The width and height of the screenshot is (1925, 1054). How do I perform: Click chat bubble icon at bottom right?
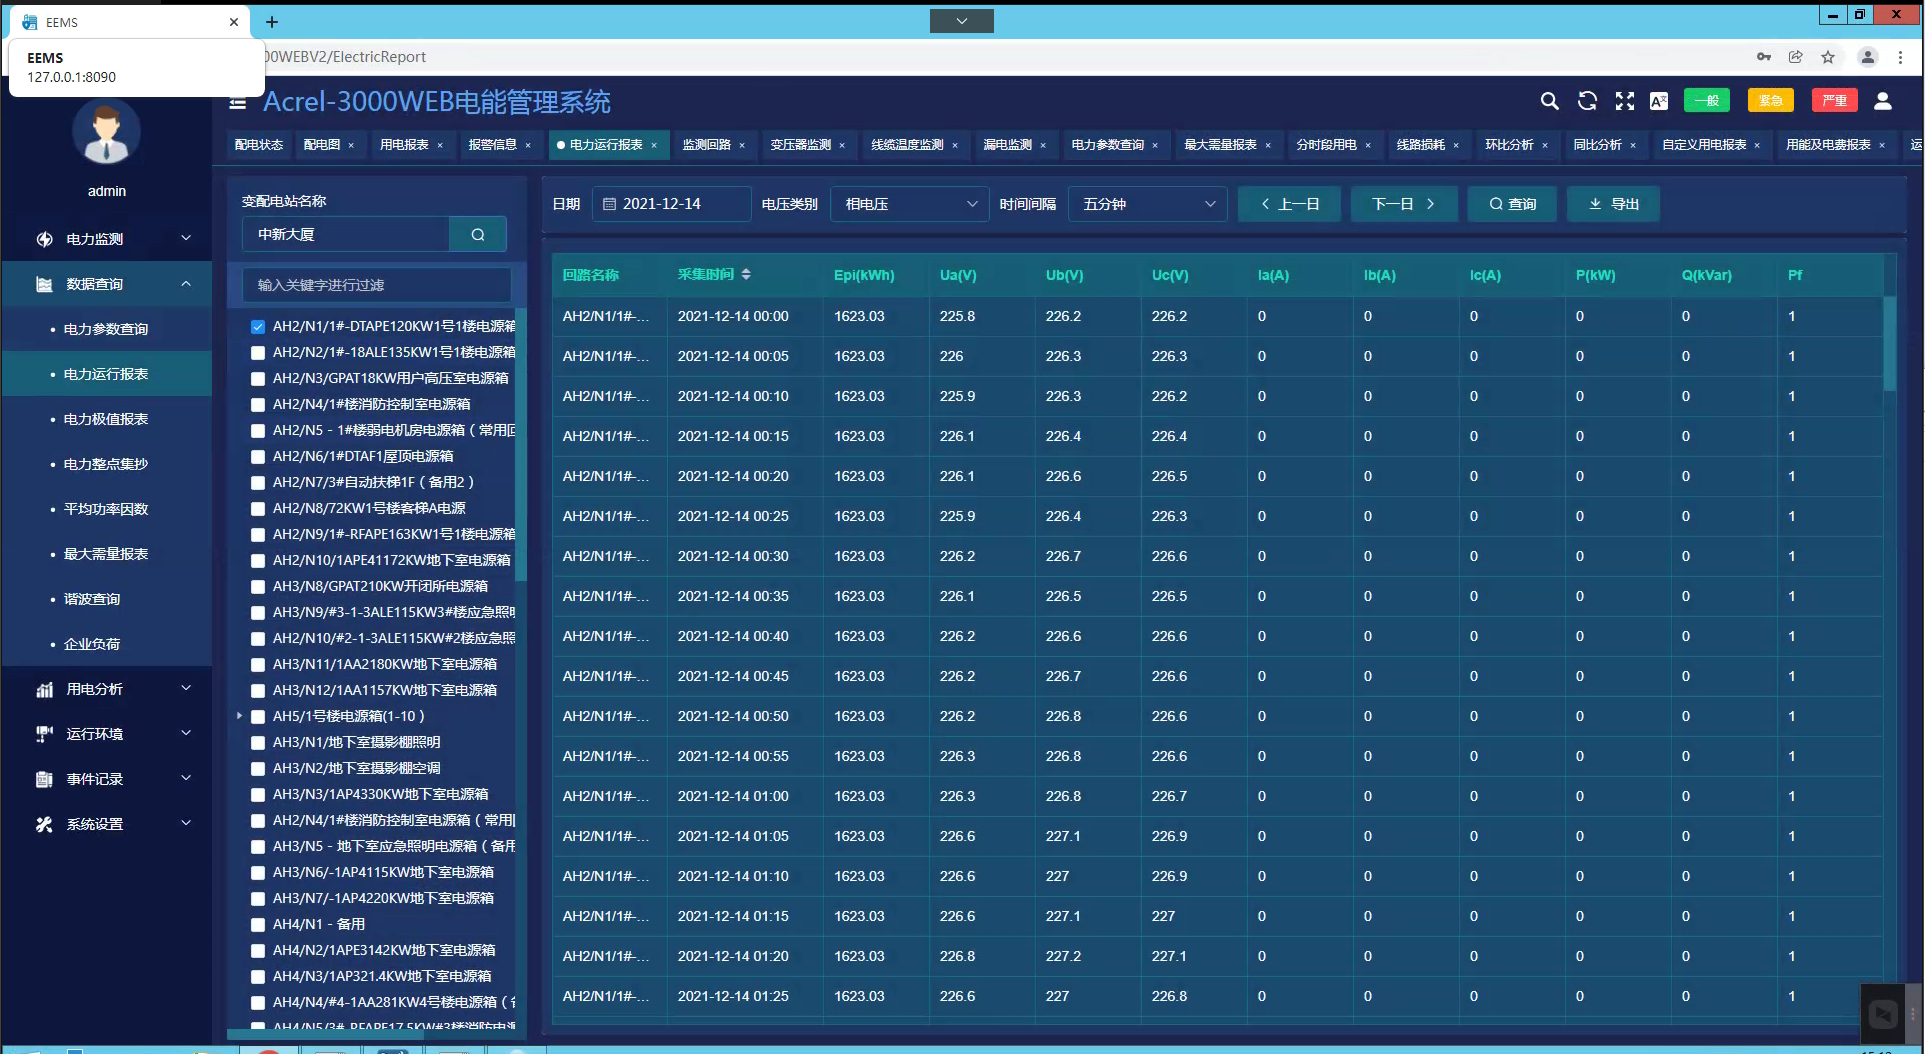[1883, 1015]
